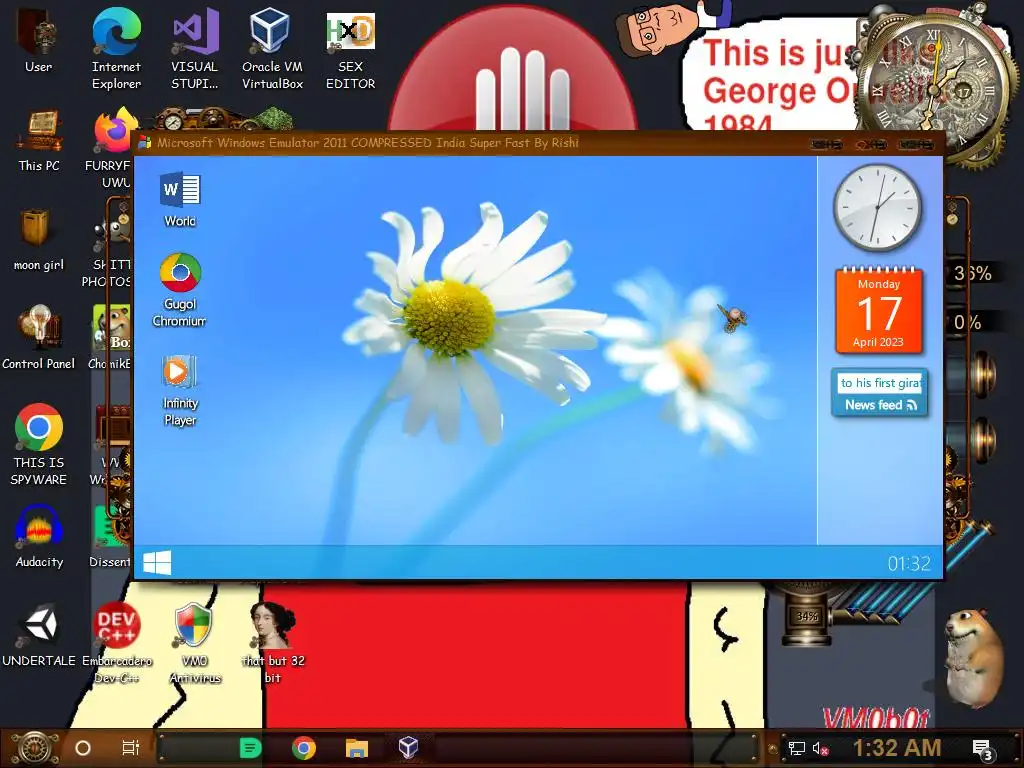Launch Internet Explorer Edge desktop icon
Screen dimensions: 1024x768
click(116, 48)
